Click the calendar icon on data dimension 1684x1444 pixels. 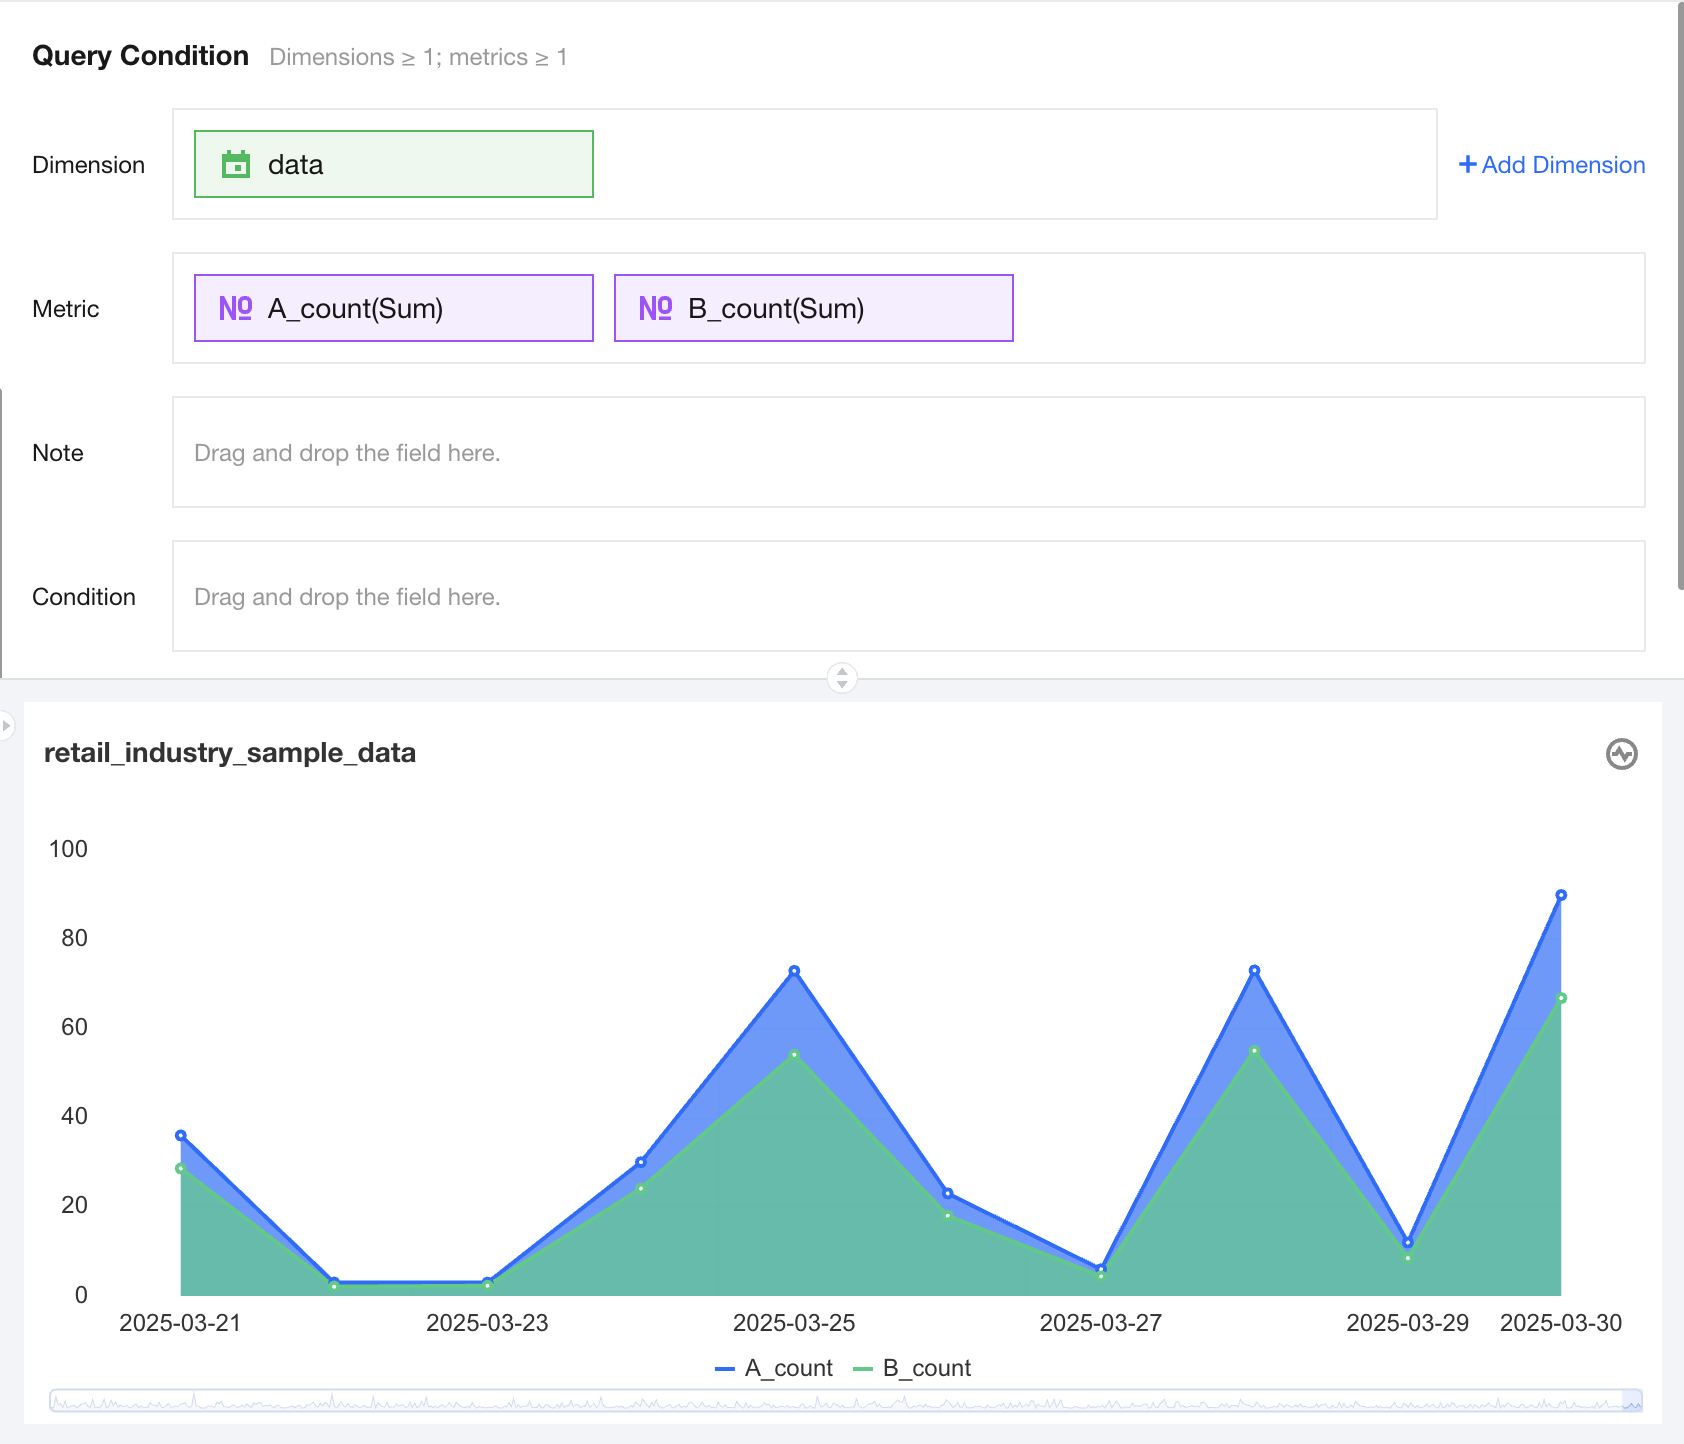[x=236, y=164]
